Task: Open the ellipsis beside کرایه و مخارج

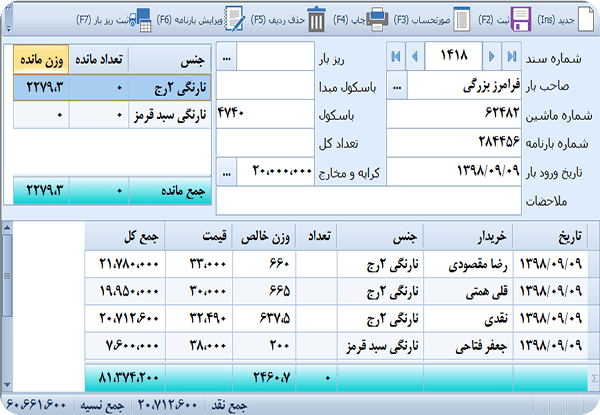Action: 227,172
